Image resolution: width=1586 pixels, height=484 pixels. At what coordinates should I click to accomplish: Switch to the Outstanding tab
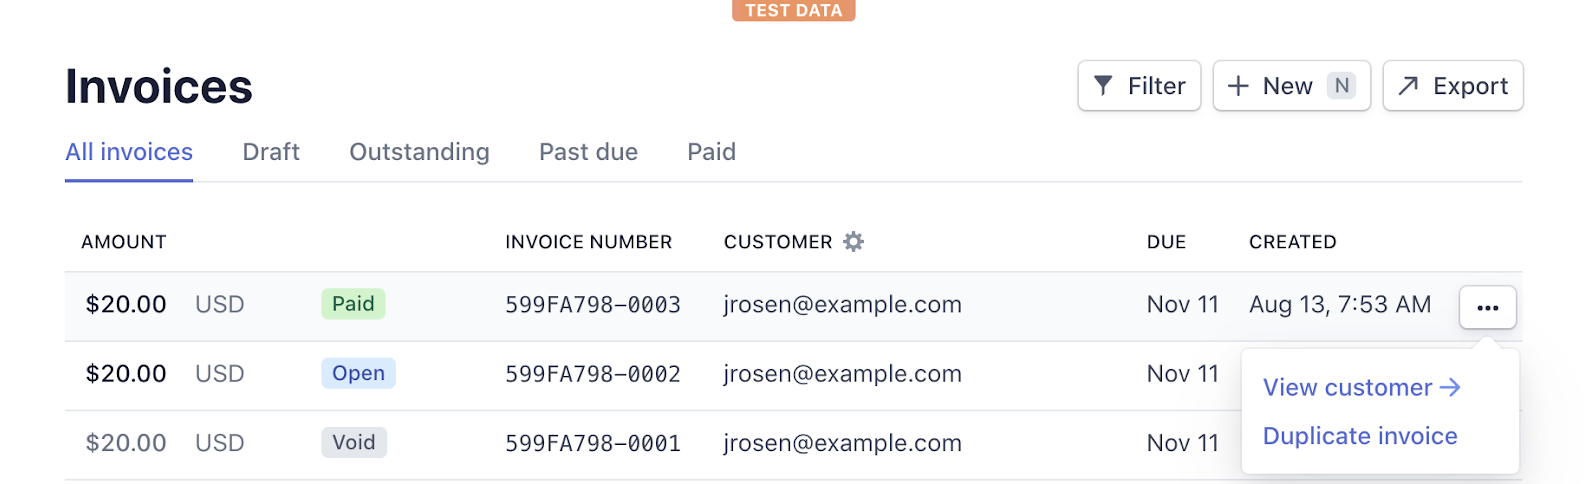(x=419, y=152)
